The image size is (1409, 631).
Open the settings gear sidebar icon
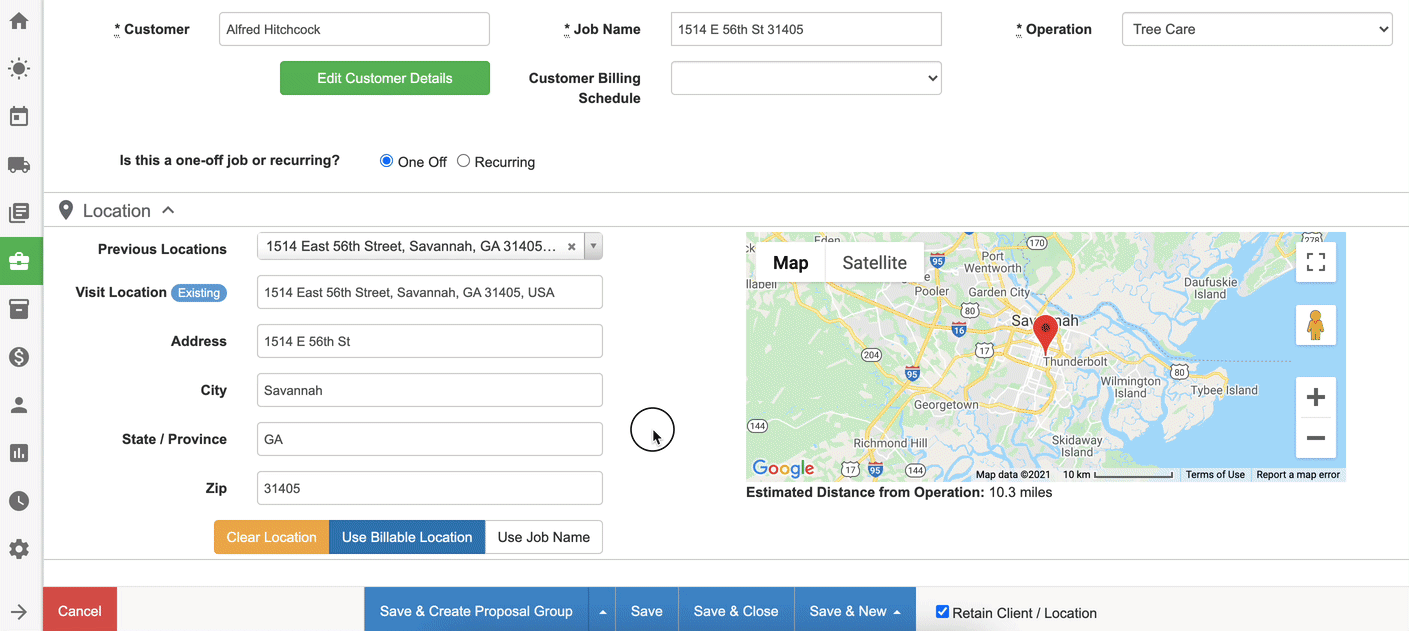(19, 549)
